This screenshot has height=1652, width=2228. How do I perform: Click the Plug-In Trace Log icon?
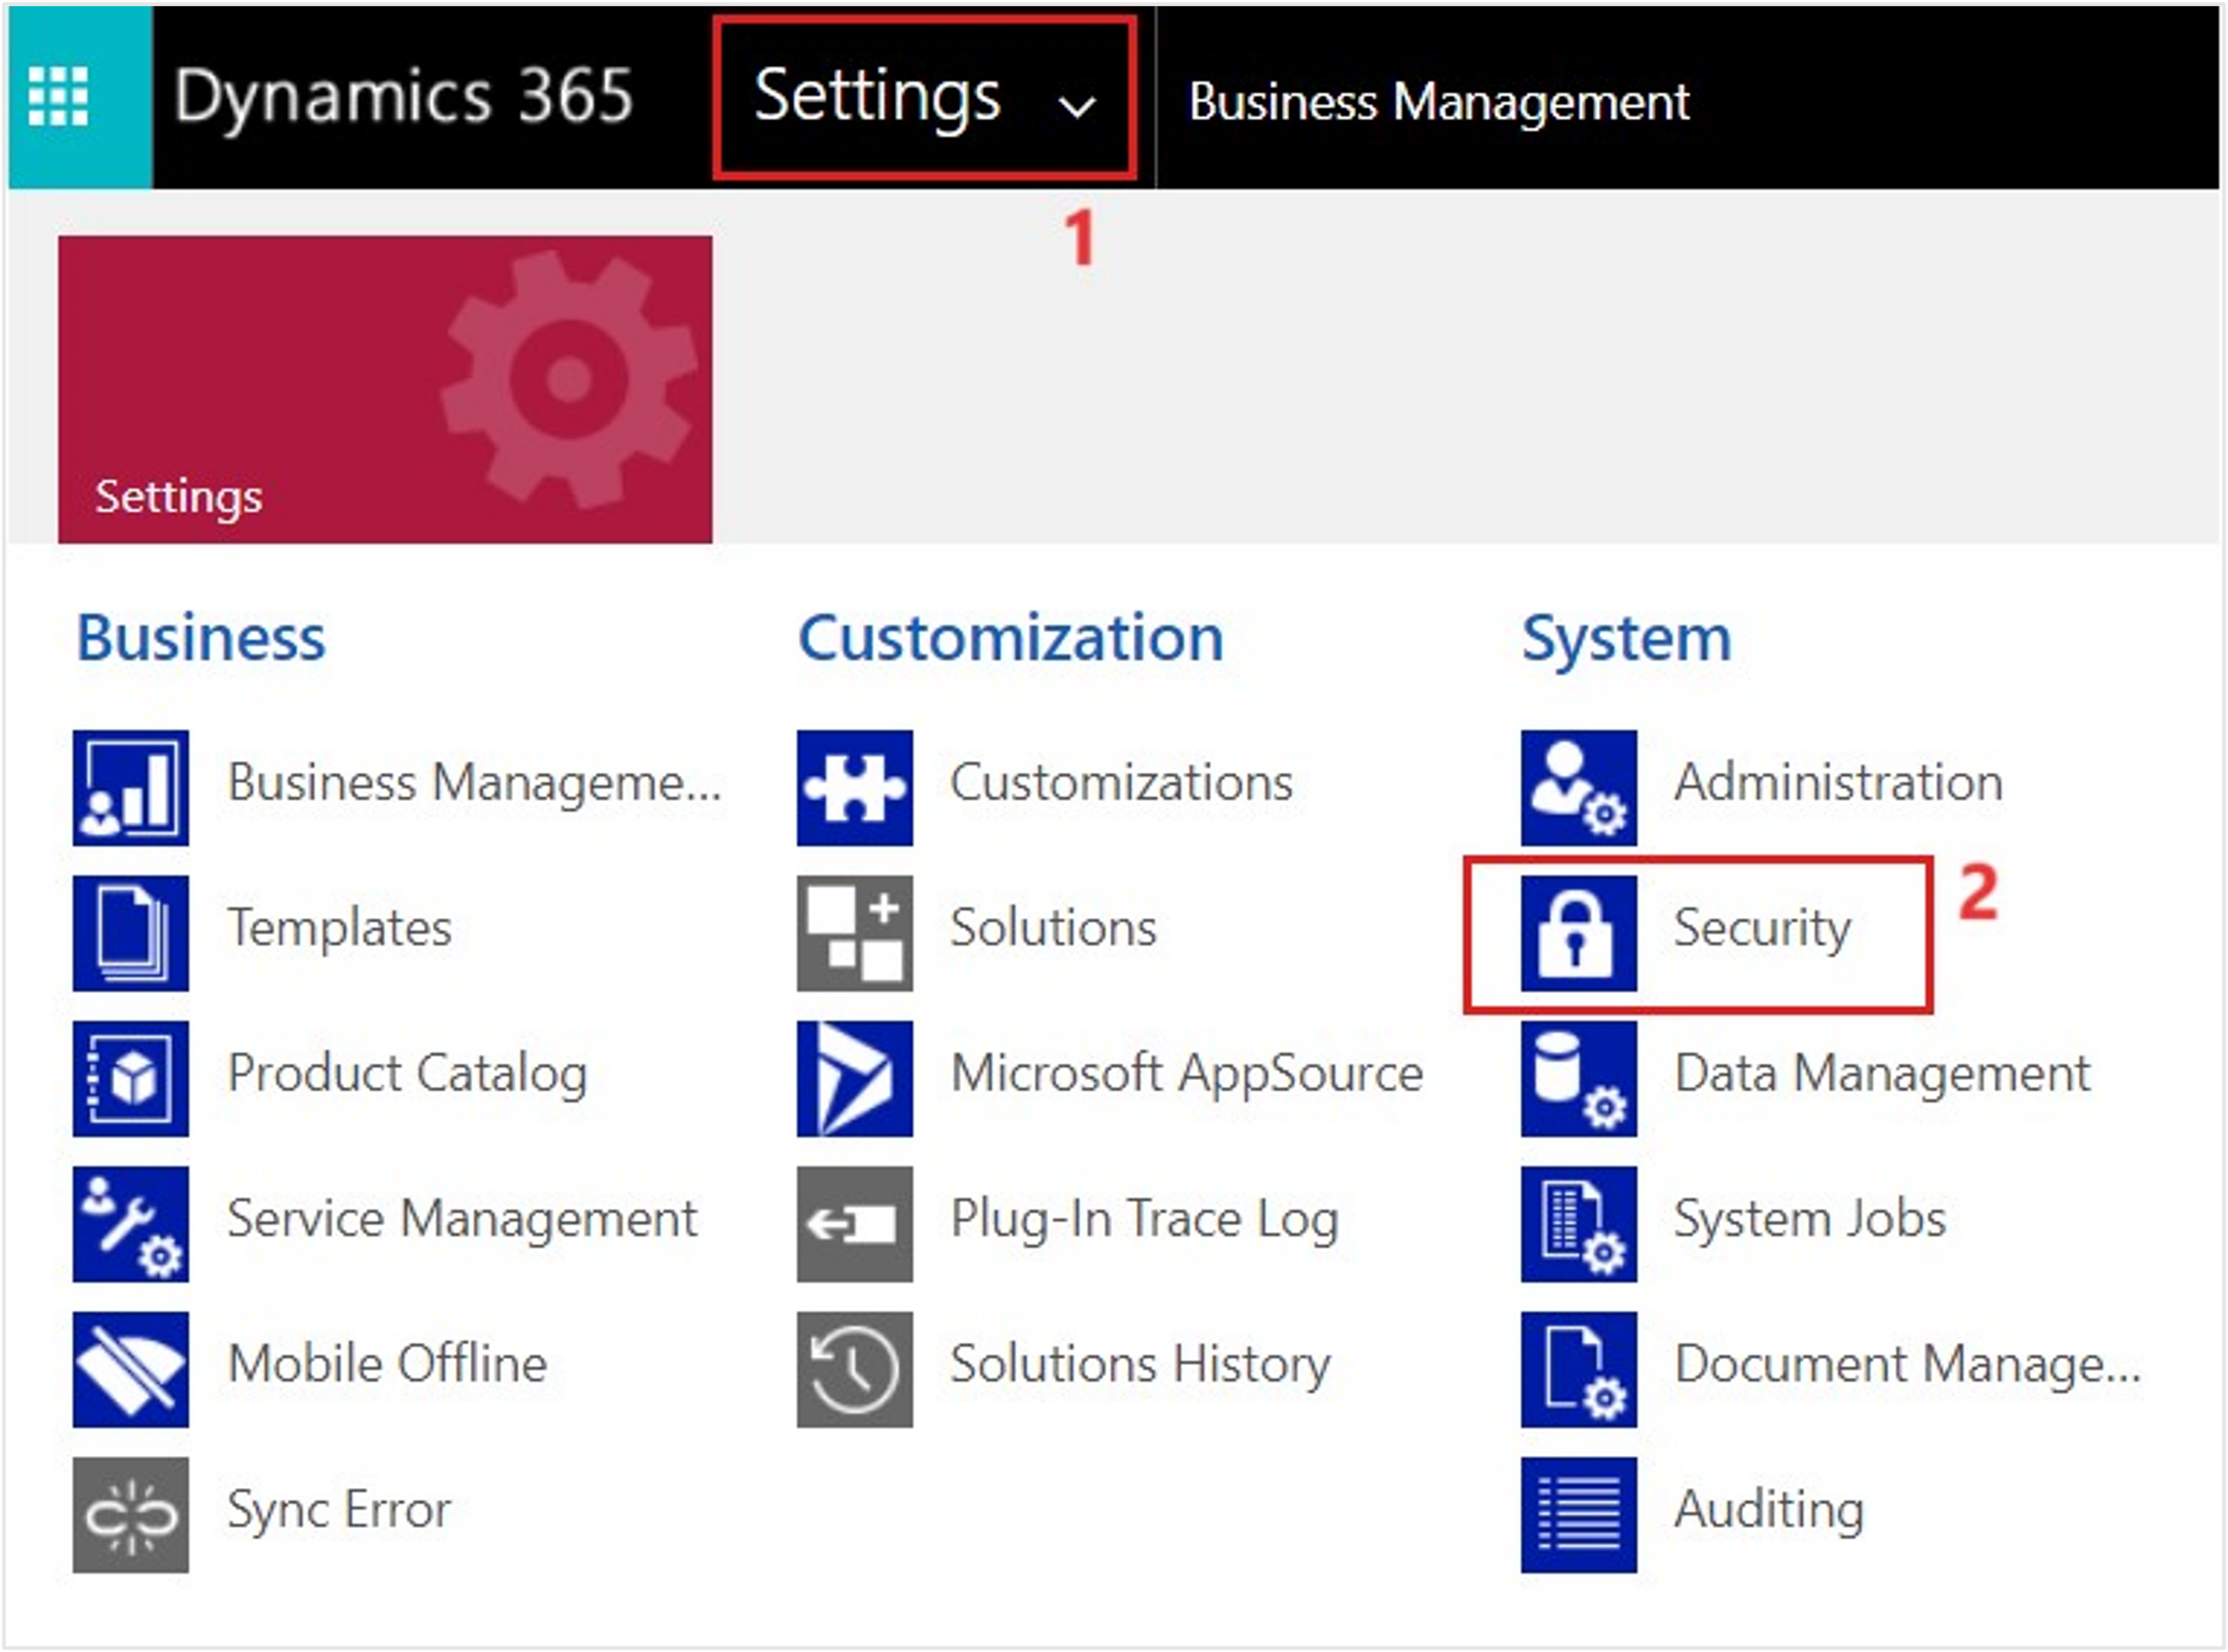tap(854, 1224)
